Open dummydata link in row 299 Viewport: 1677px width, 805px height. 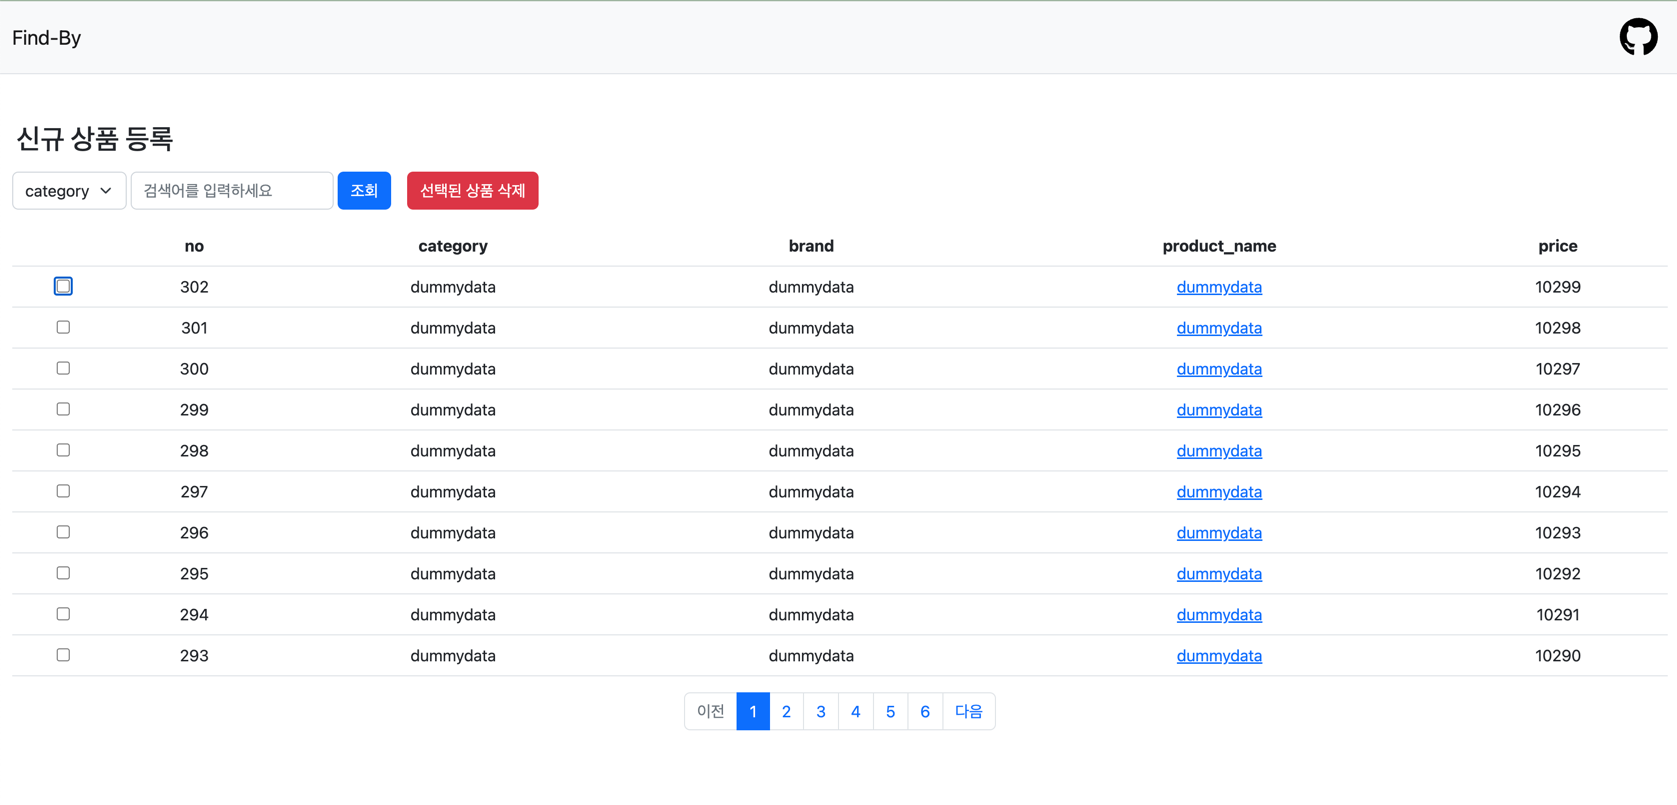pyautogui.click(x=1219, y=410)
